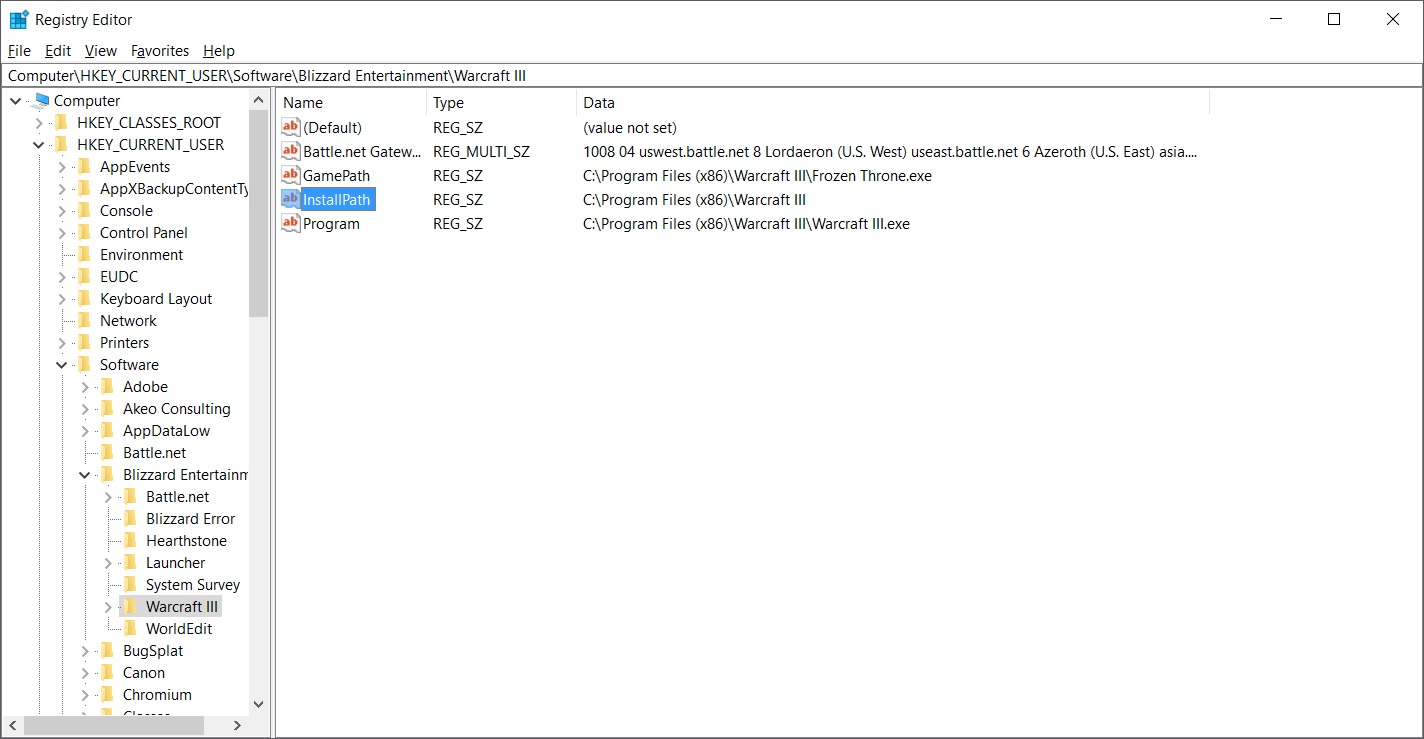
Task: Click the HKEY_CURRENT_USER folder icon
Action: (x=62, y=144)
